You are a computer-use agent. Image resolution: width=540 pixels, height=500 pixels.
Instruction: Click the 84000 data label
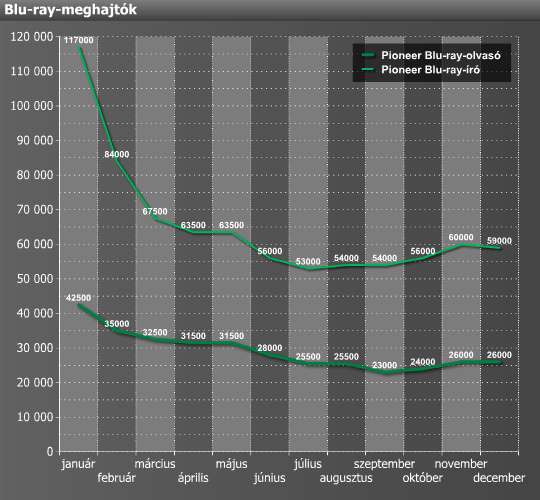[117, 154]
